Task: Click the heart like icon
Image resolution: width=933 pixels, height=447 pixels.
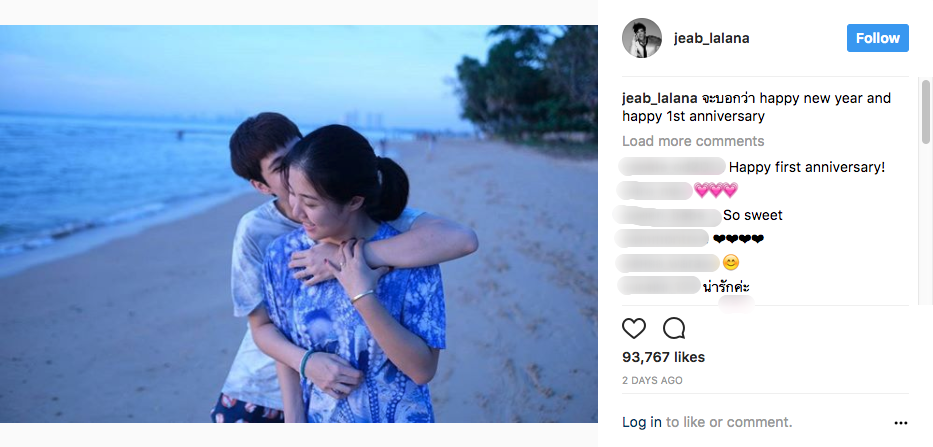Action: click(634, 329)
